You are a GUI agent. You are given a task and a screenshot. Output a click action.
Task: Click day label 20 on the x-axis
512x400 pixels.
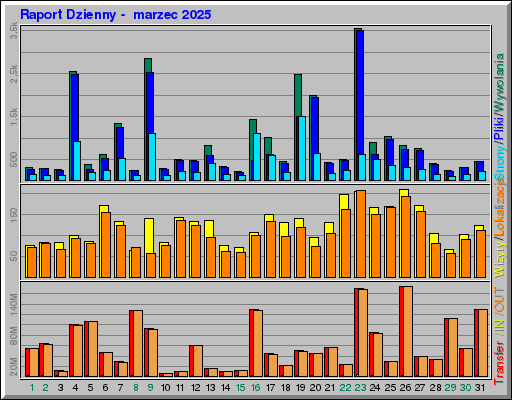click(x=315, y=388)
